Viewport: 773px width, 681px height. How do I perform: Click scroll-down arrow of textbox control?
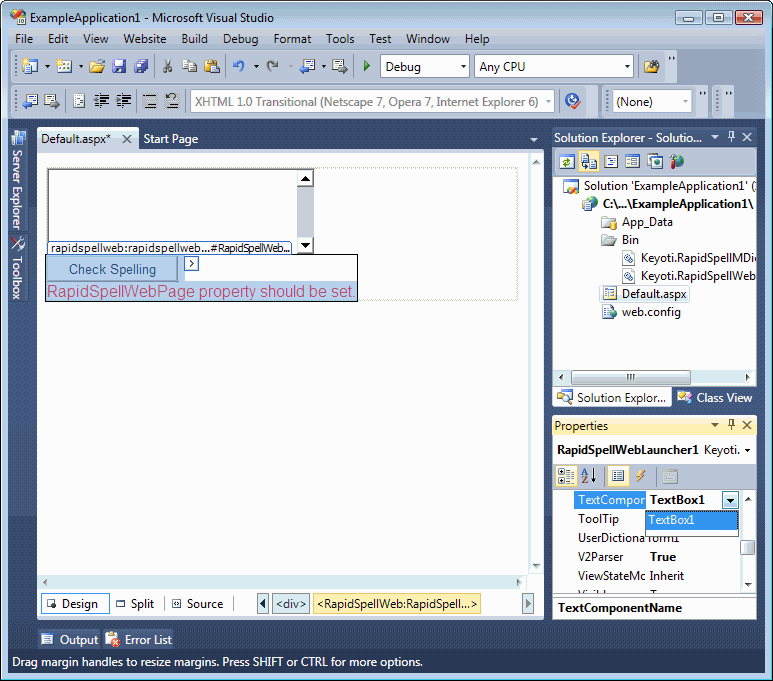coord(305,245)
